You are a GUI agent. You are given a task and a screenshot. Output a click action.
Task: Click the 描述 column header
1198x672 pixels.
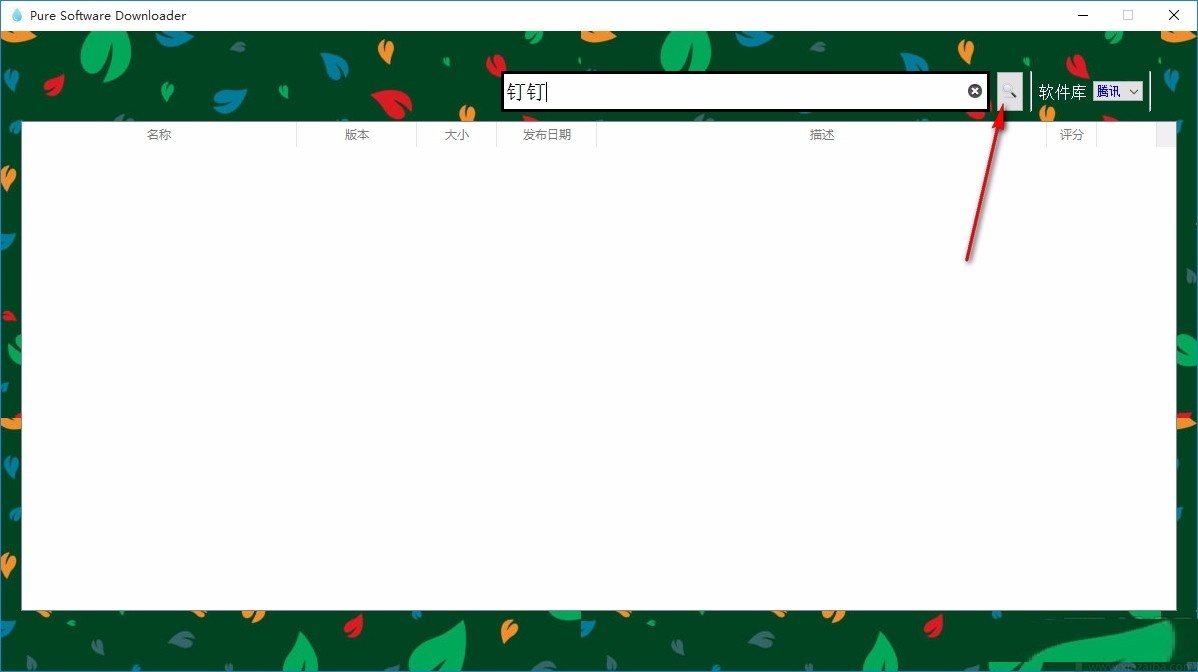tap(821, 134)
